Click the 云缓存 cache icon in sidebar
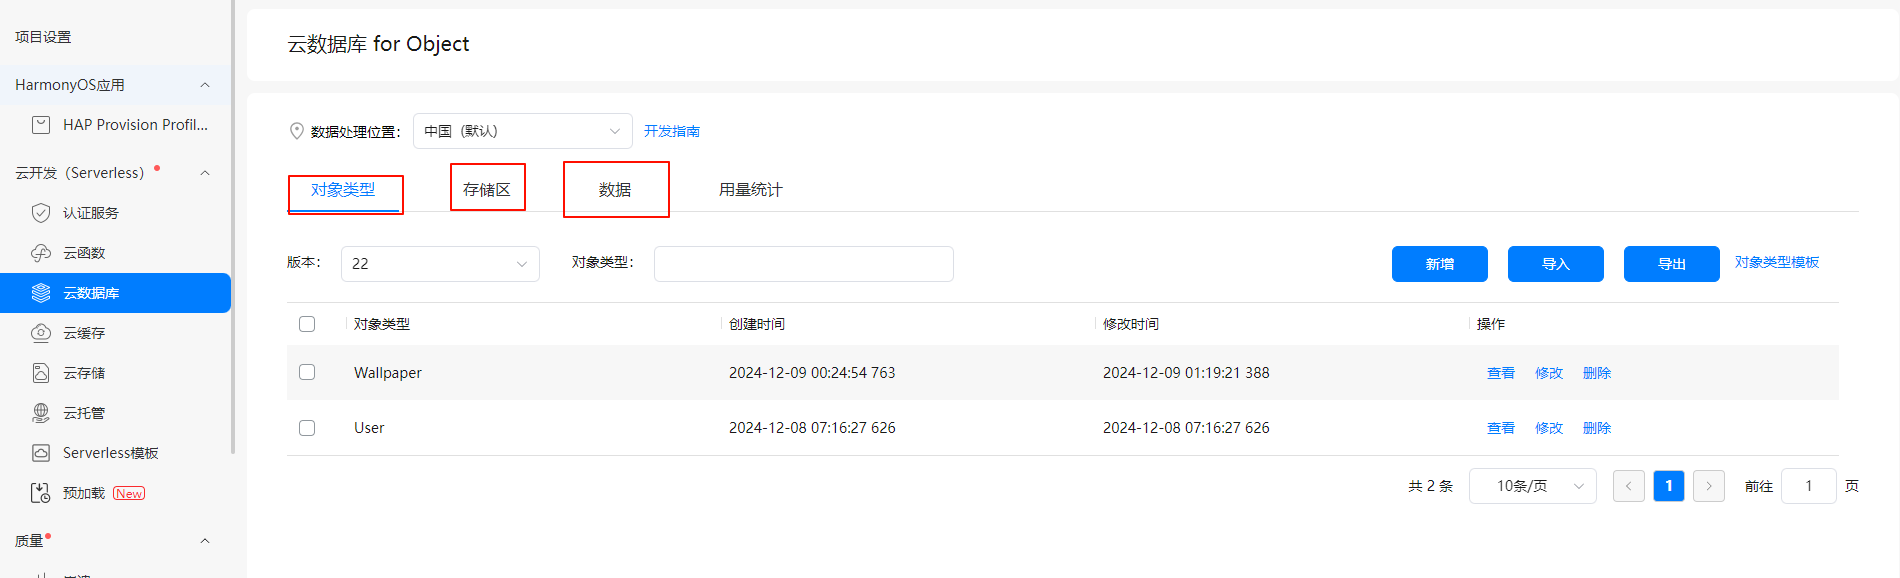The height and width of the screenshot is (578, 1900). point(41,333)
